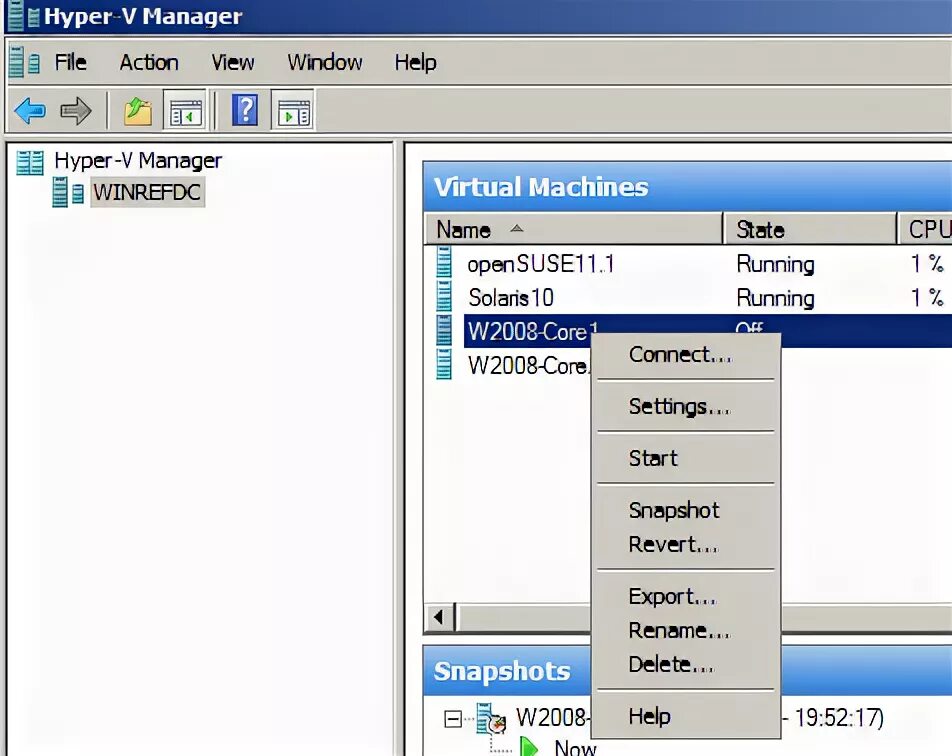Click the CPU column header
The width and height of the screenshot is (952, 756).
pos(925,230)
